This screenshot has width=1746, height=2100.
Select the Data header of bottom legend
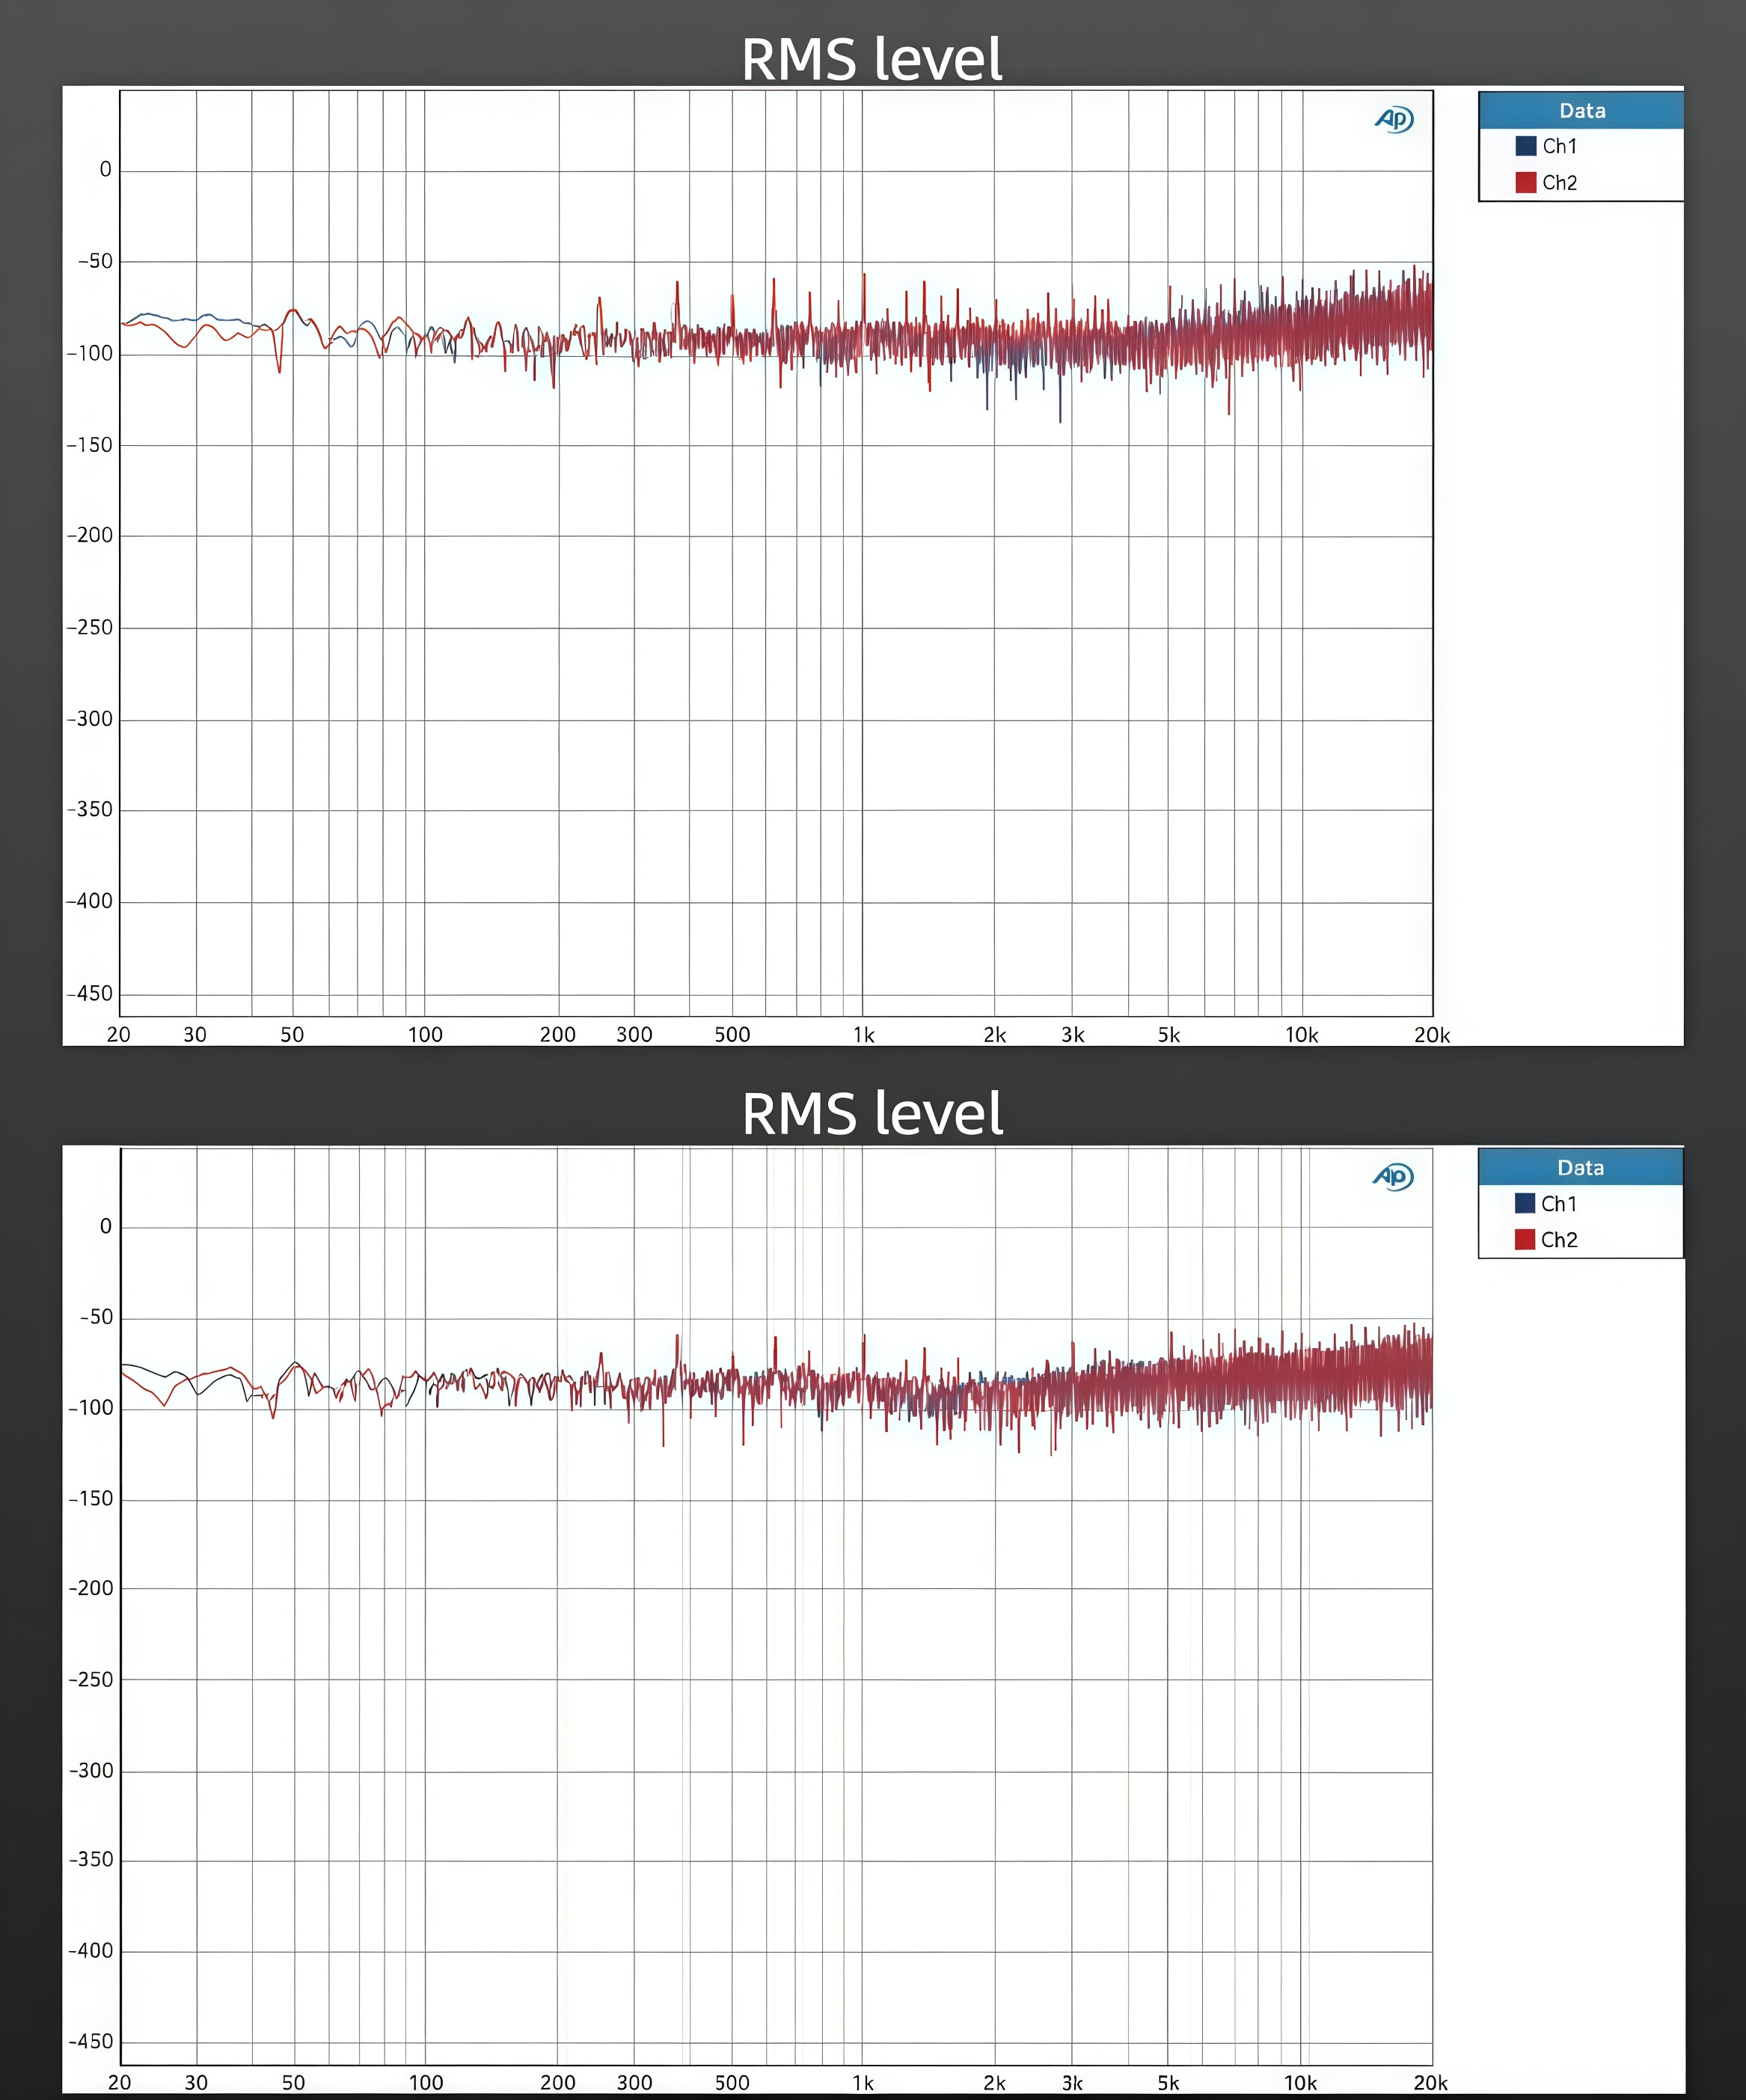(x=1580, y=1167)
